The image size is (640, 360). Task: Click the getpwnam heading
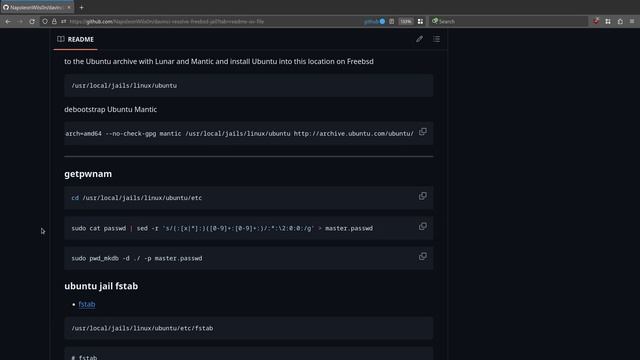[x=88, y=174]
